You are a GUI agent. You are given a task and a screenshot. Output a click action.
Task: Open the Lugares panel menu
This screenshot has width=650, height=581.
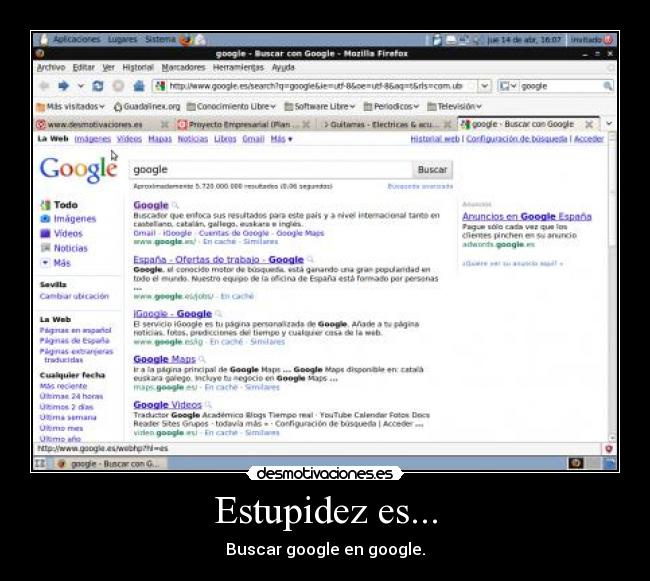tap(122, 39)
